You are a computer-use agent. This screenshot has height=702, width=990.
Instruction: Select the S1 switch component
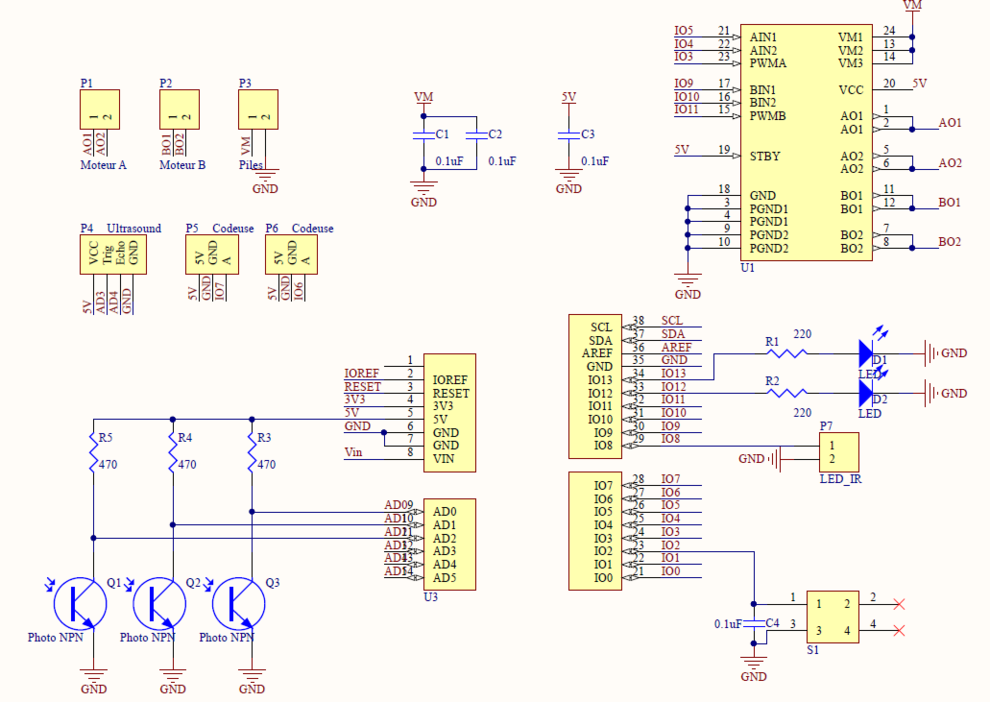pyautogui.click(x=832, y=616)
